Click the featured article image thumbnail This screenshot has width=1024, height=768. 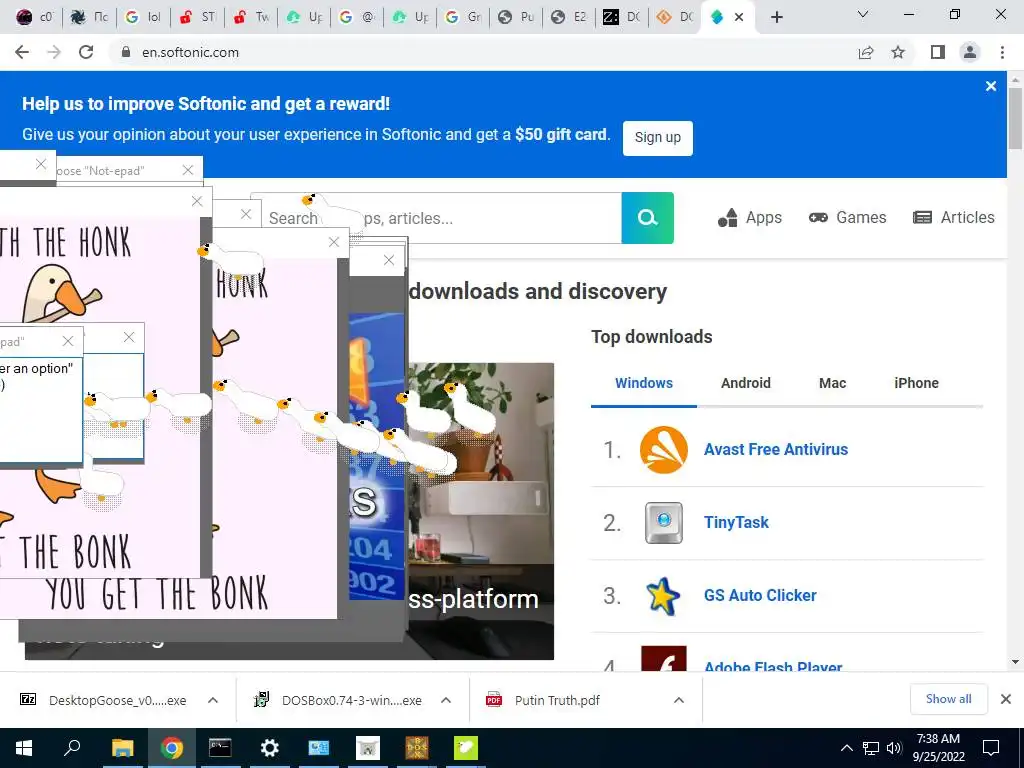point(480,511)
